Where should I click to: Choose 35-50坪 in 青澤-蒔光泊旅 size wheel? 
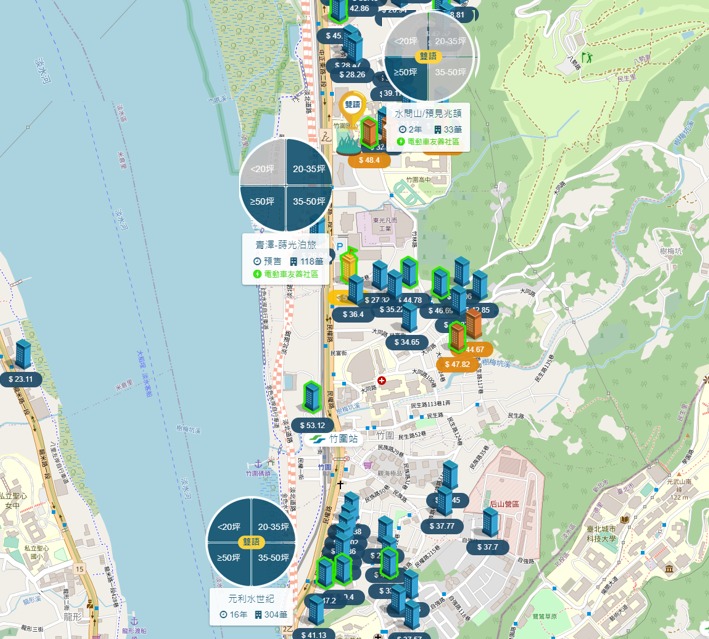(309, 202)
